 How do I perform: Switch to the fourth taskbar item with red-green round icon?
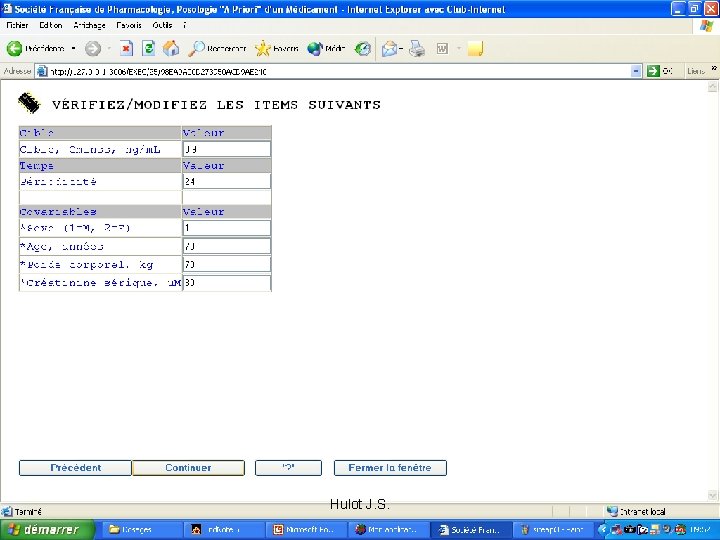click(x=388, y=529)
